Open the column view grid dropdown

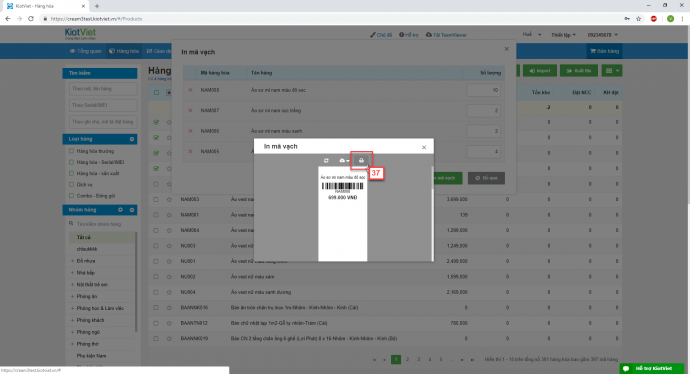[x=612, y=70]
